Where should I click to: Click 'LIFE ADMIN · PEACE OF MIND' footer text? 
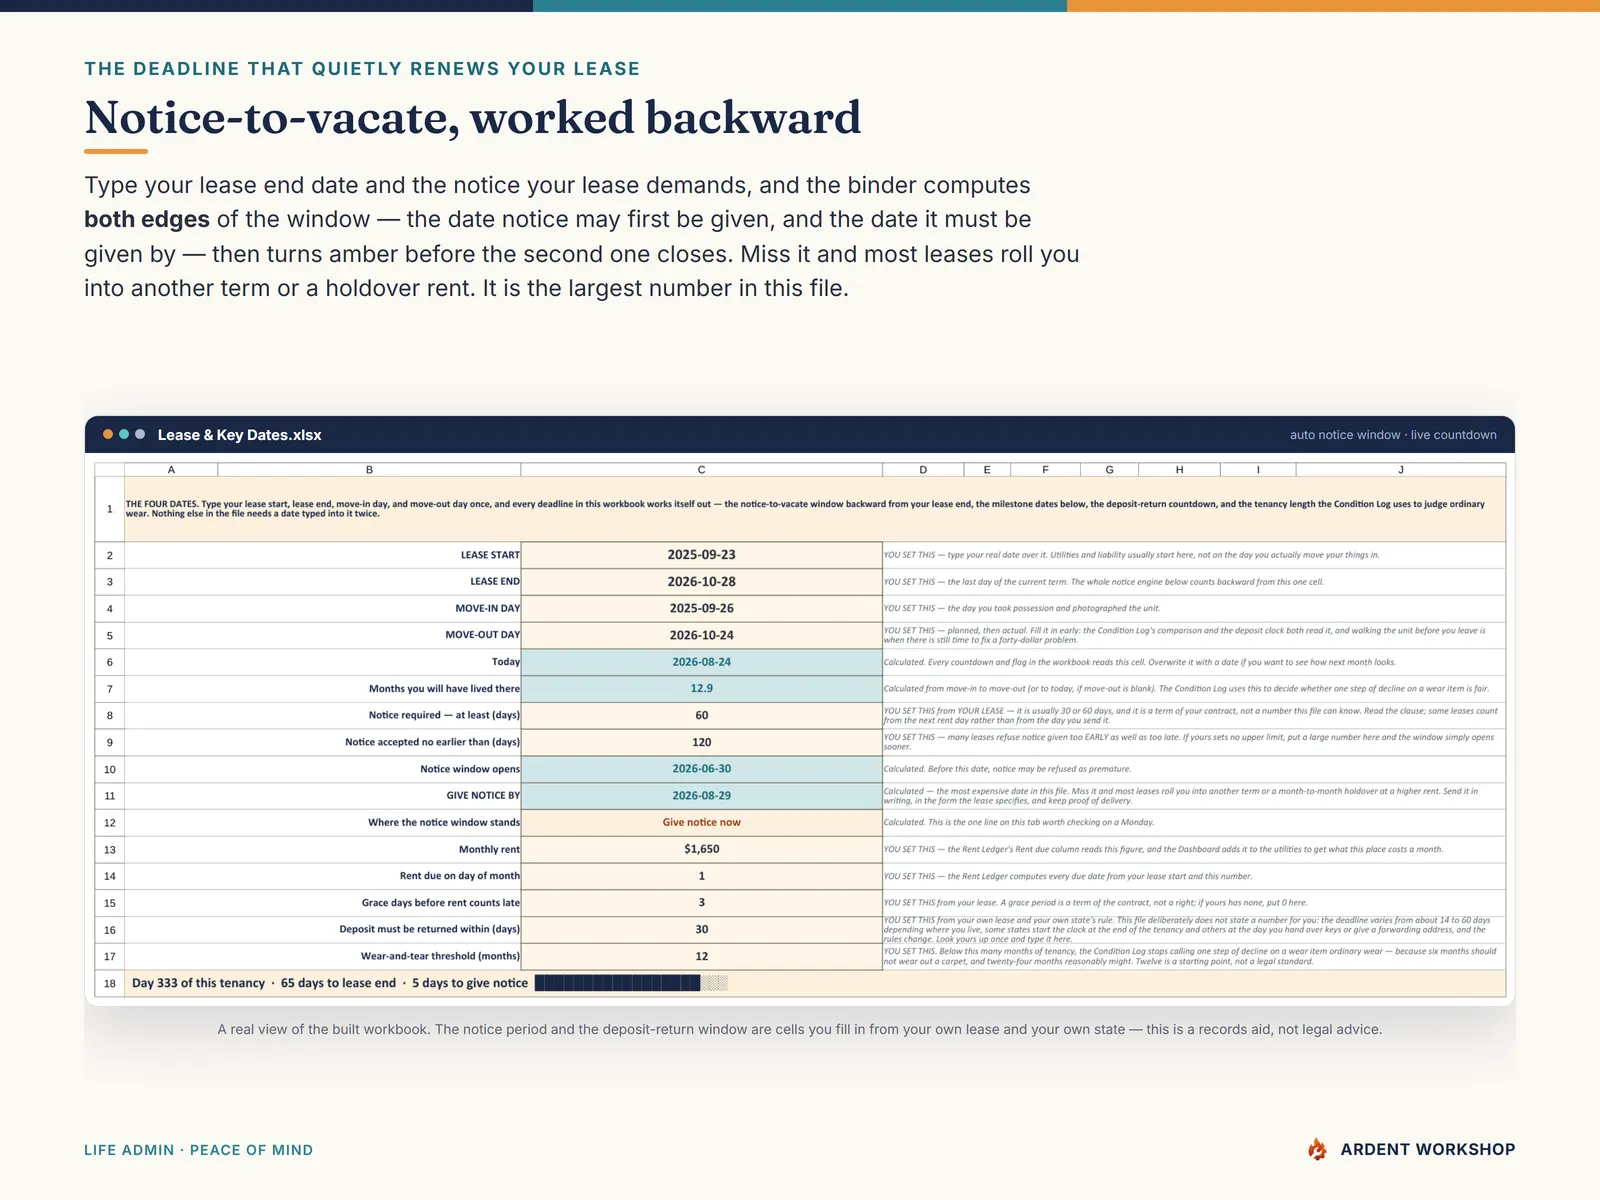[x=198, y=1150]
